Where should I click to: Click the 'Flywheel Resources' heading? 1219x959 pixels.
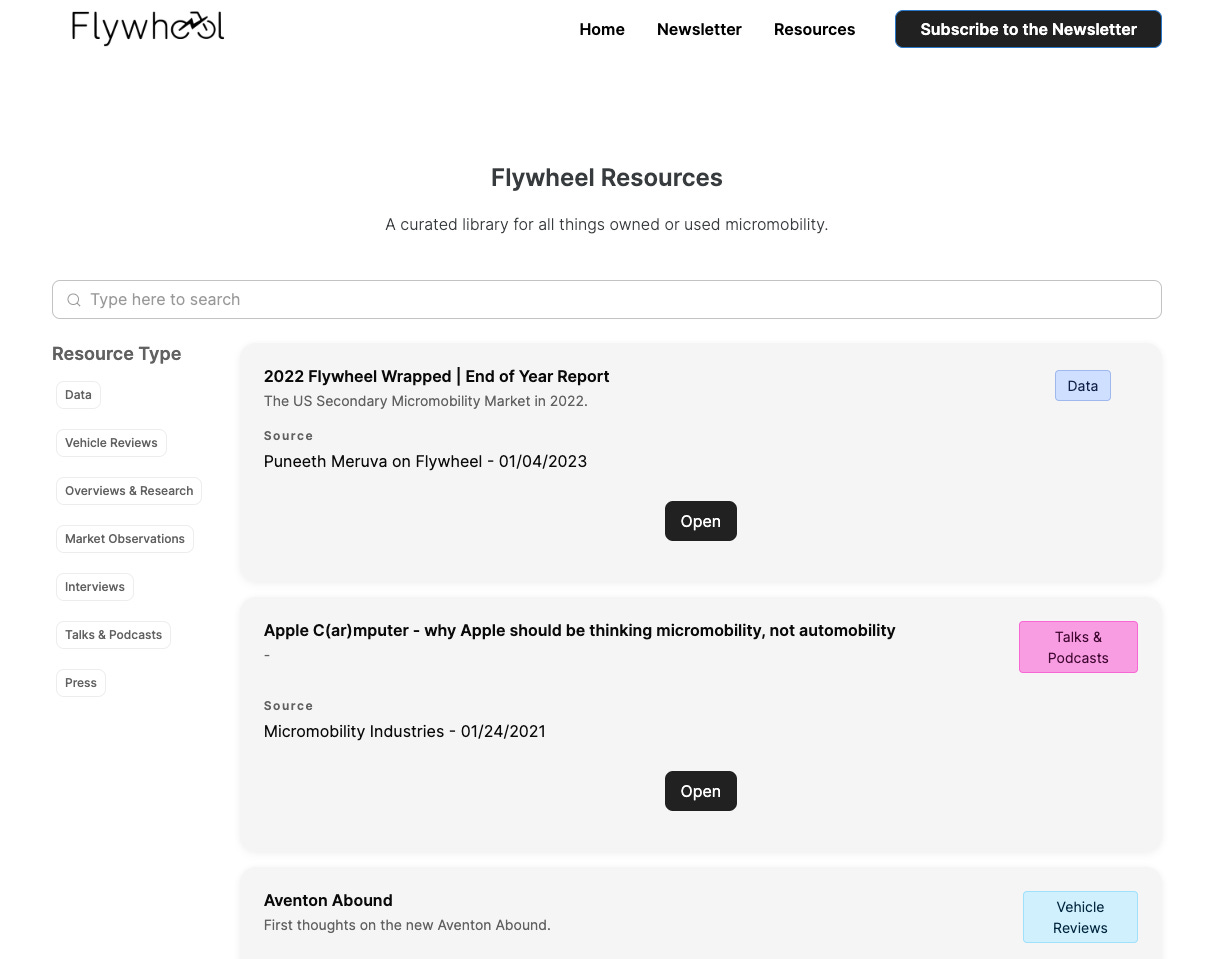(607, 178)
